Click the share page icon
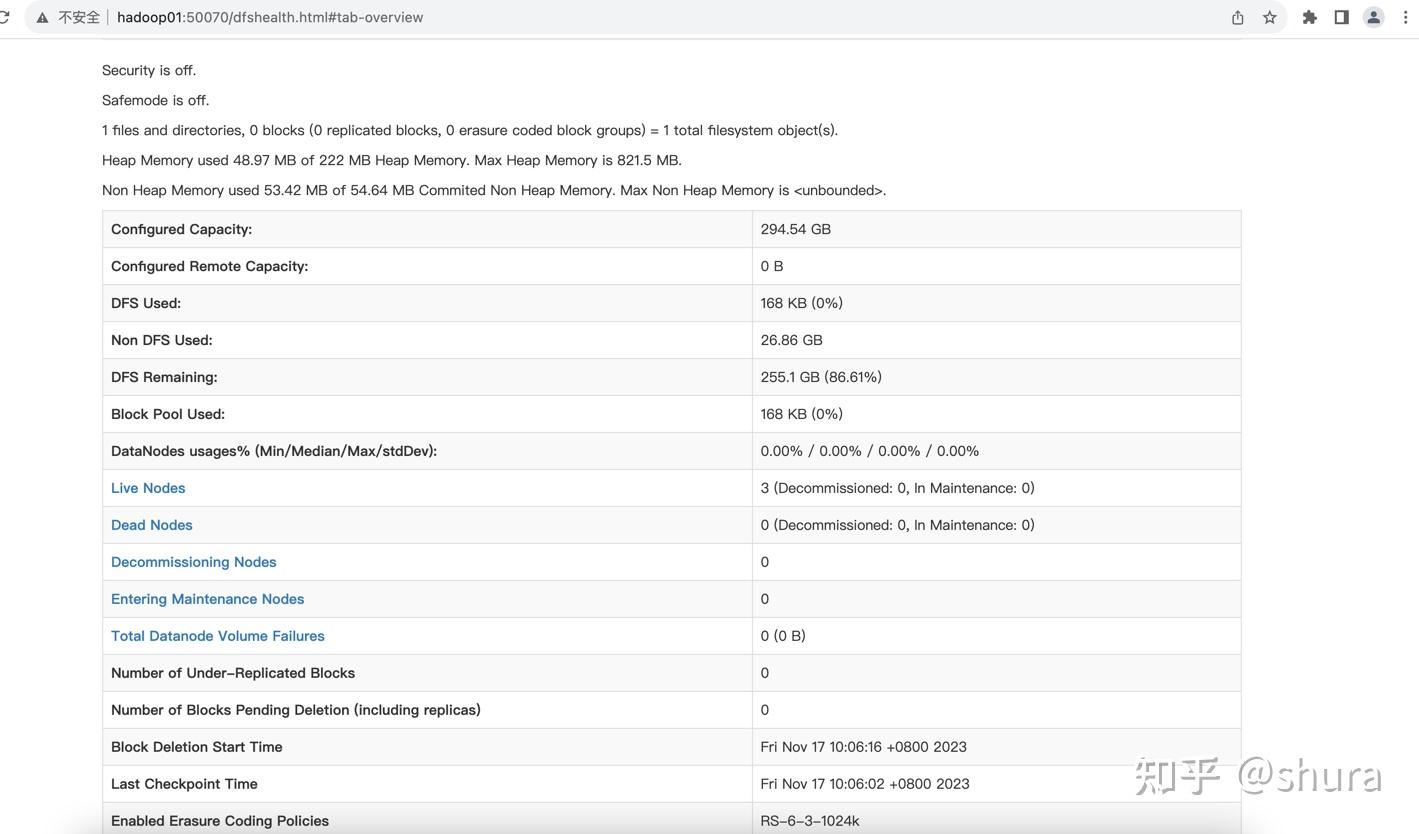The height and width of the screenshot is (834, 1419). coord(1238,17)
